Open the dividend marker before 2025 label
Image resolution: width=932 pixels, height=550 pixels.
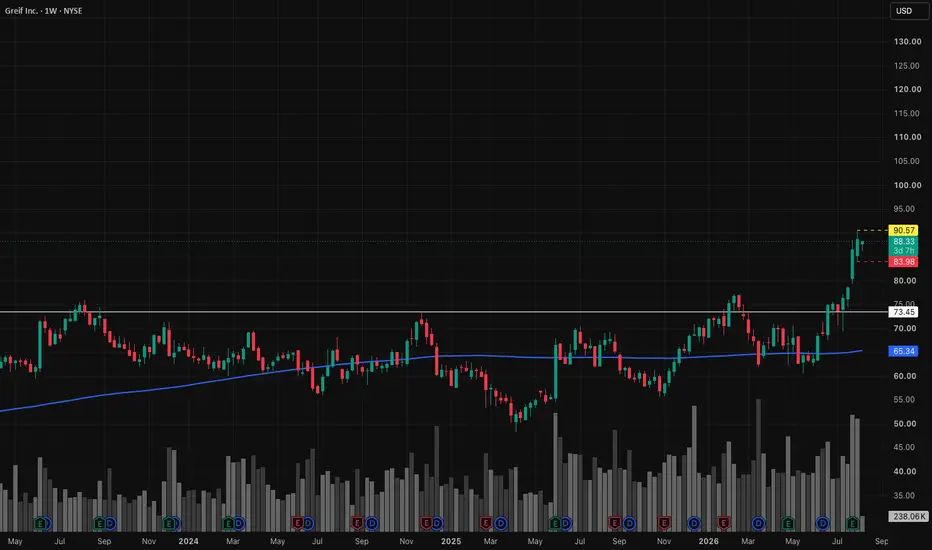tap(437, 523)
